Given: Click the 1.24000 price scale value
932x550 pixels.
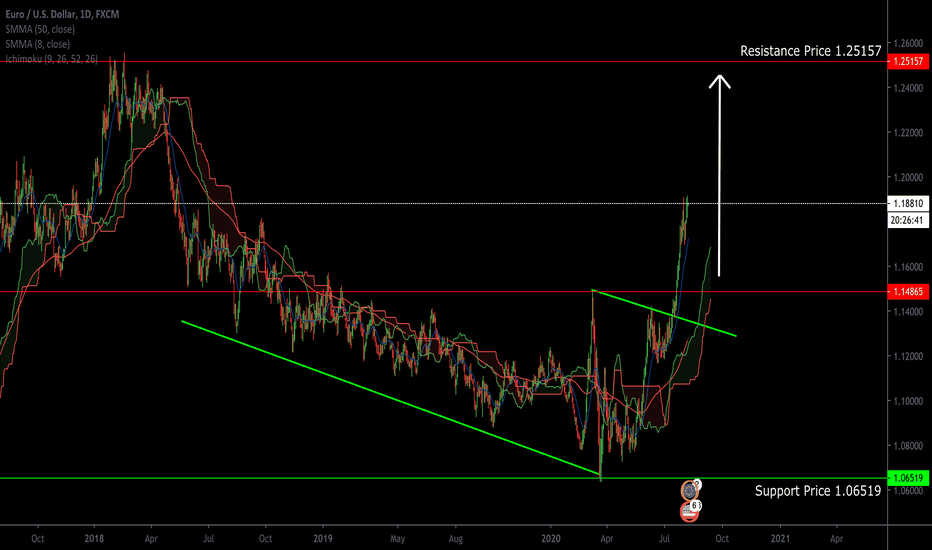Looking at the screenshot, I should pyautogui.click(x=909, y=88).
